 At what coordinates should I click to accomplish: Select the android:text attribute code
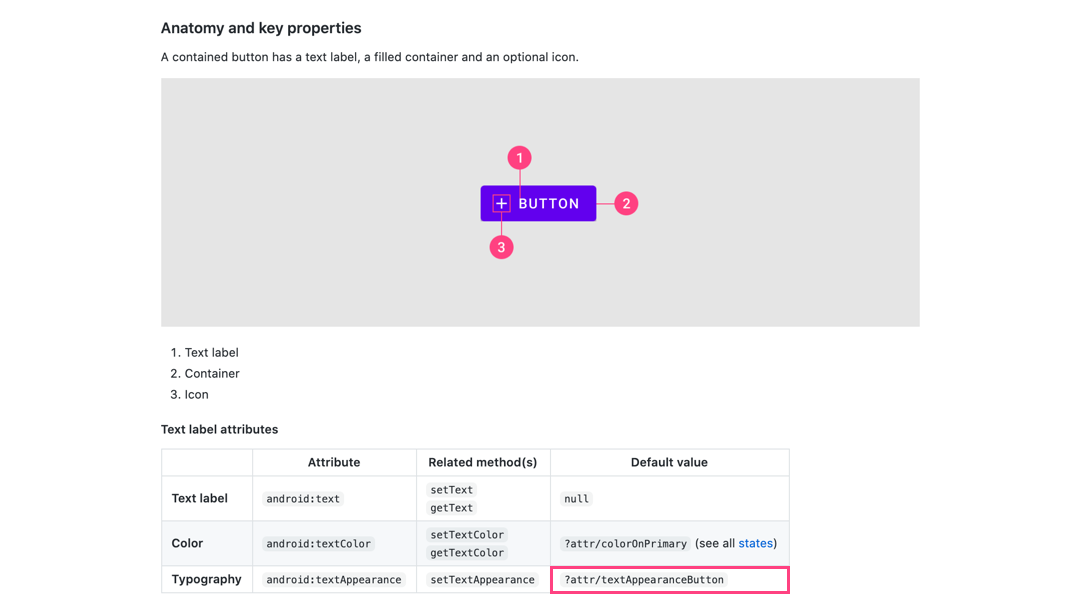pos(303,499)
